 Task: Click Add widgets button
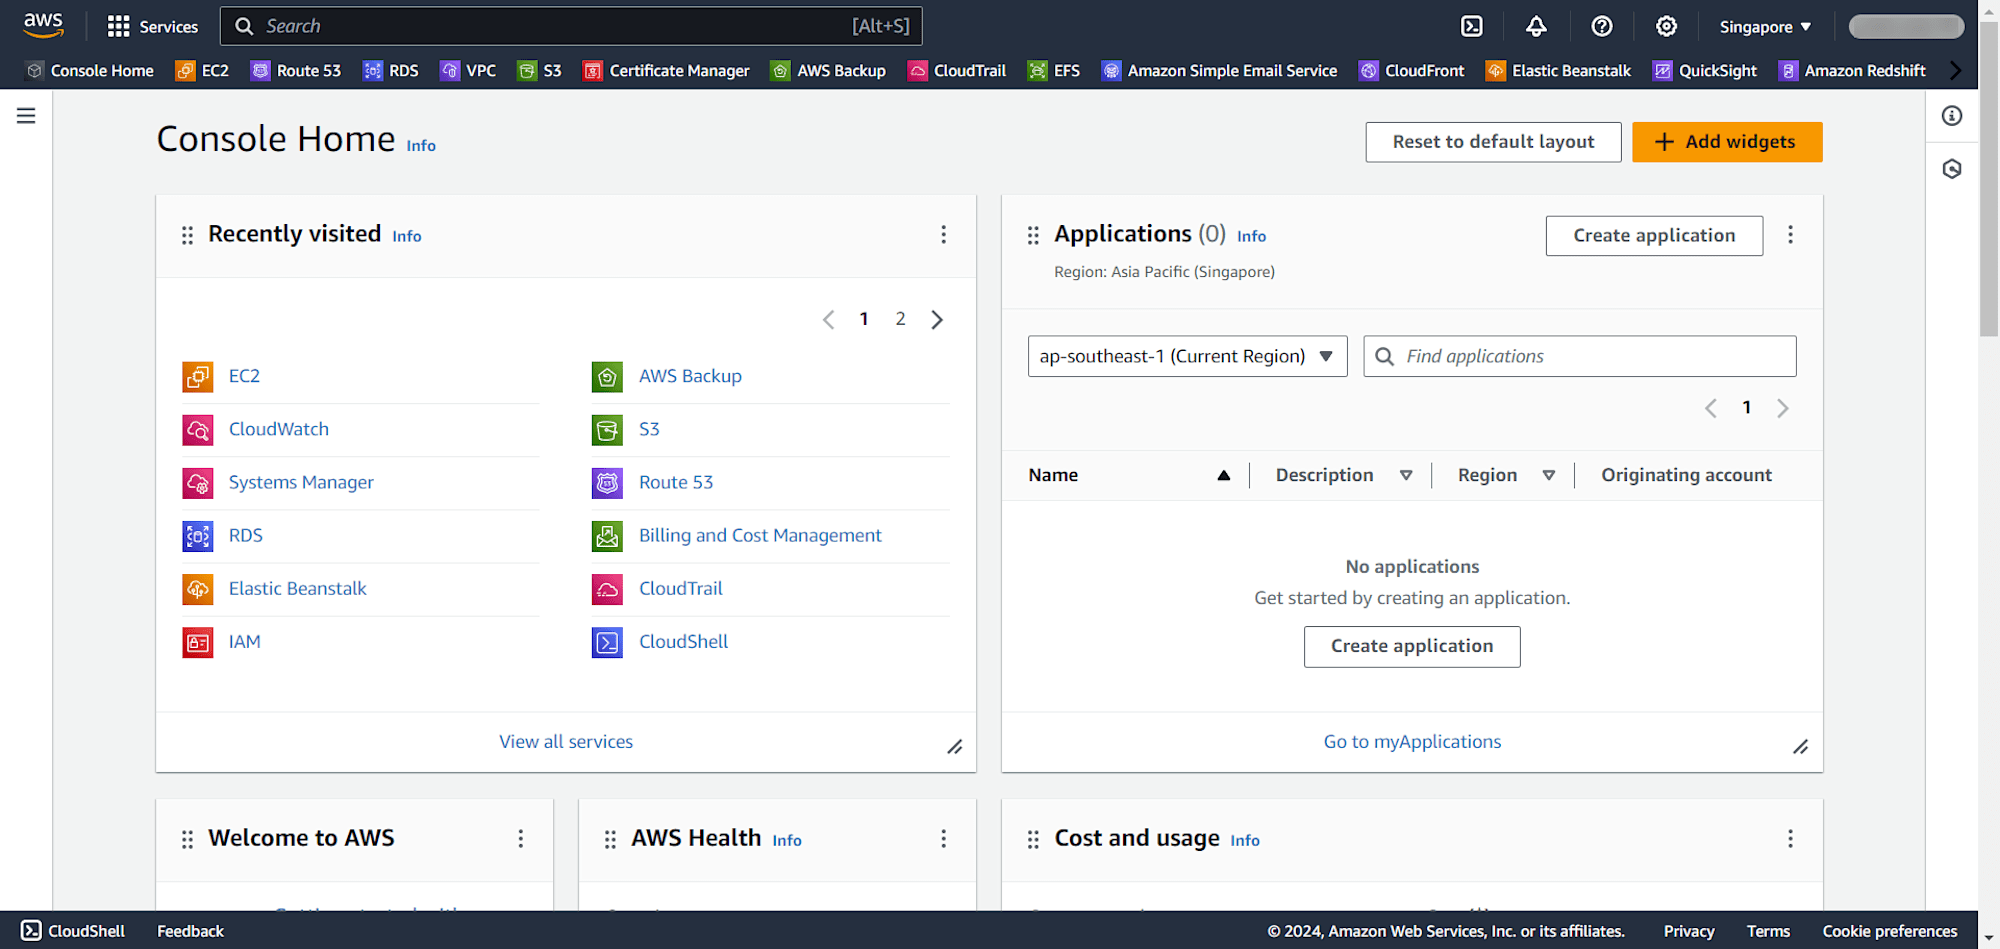pyautogui.click(x=1727, y=142)
